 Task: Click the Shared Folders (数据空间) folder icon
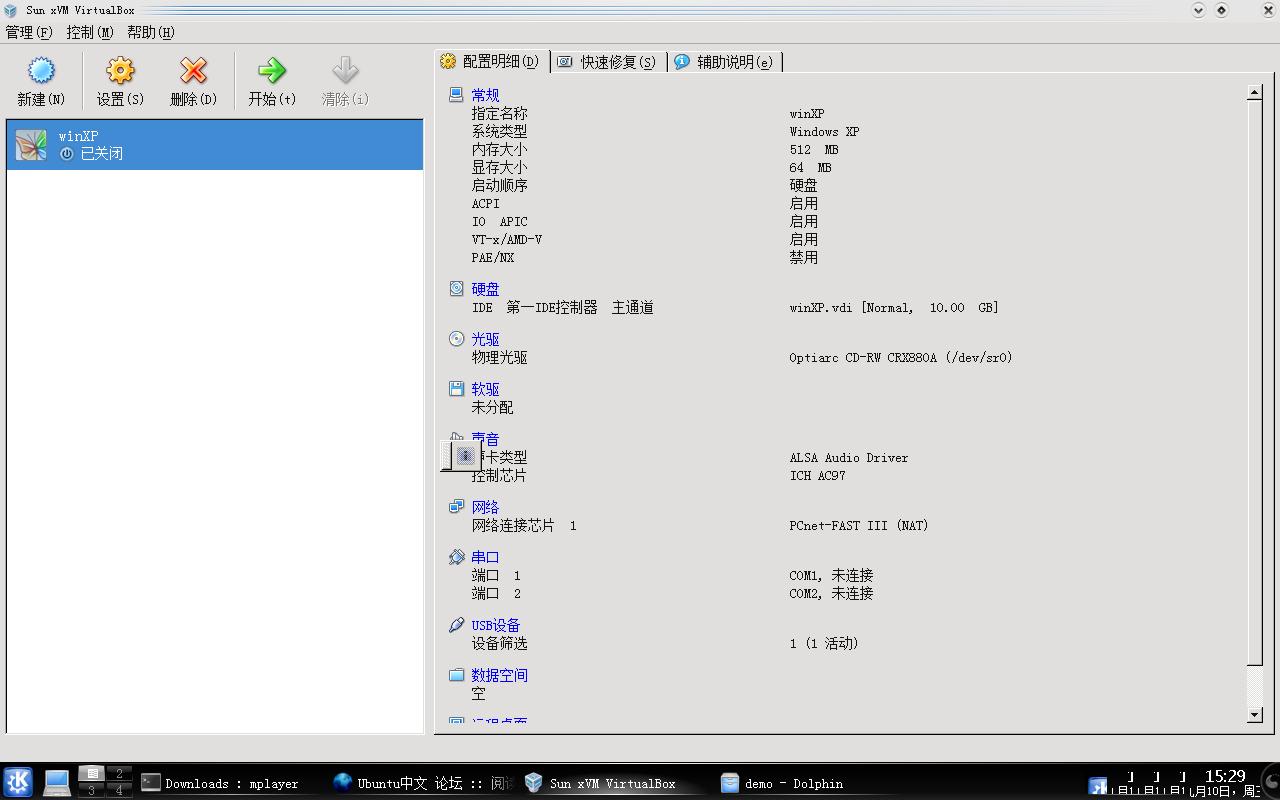(x=456, y=674)
